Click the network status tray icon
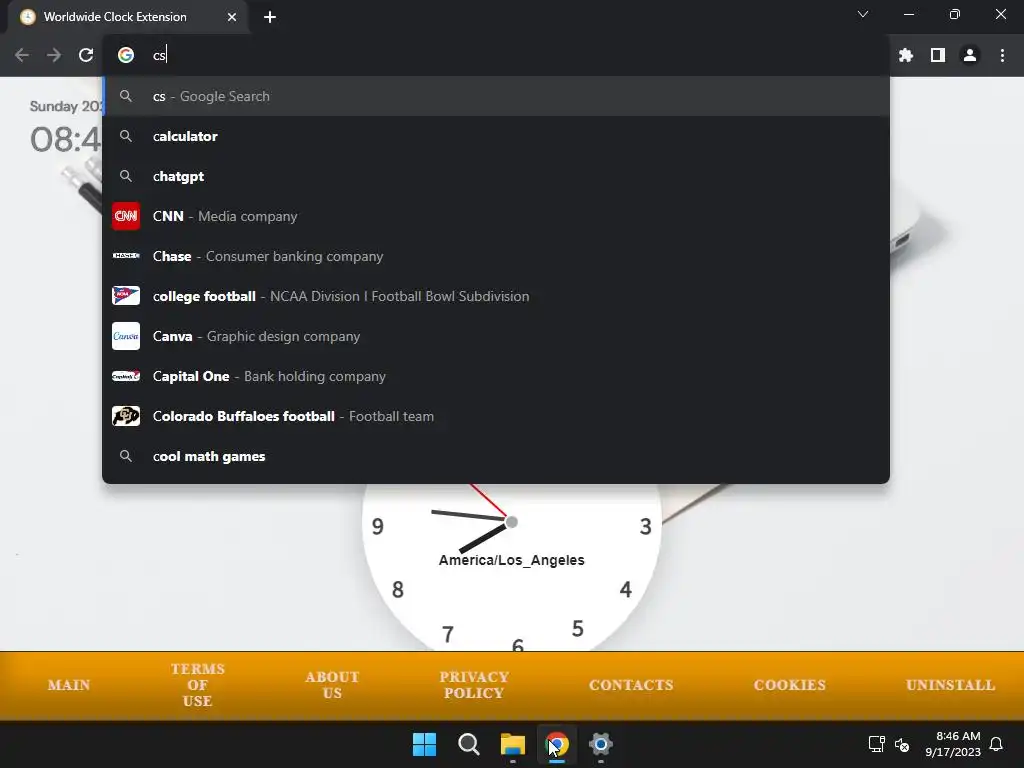 click(x=876, y=744)
